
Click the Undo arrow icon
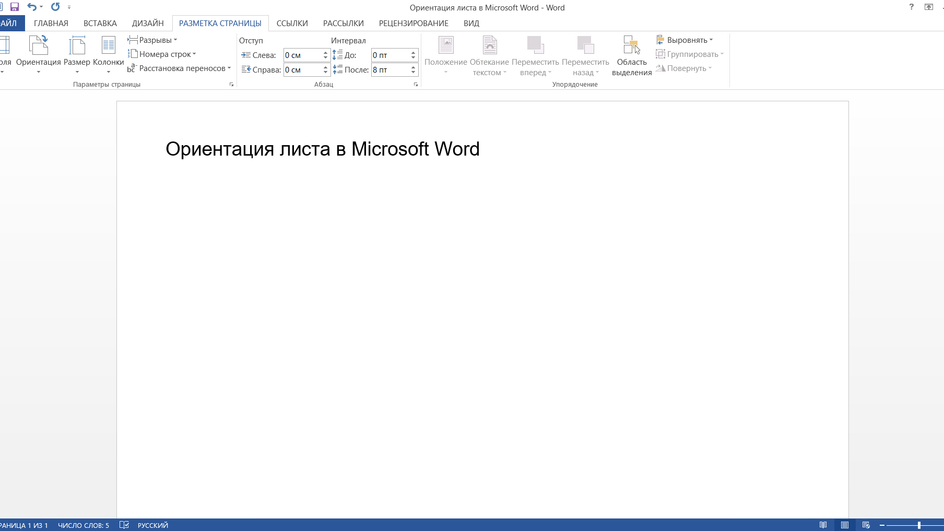[x=32, y=7]
